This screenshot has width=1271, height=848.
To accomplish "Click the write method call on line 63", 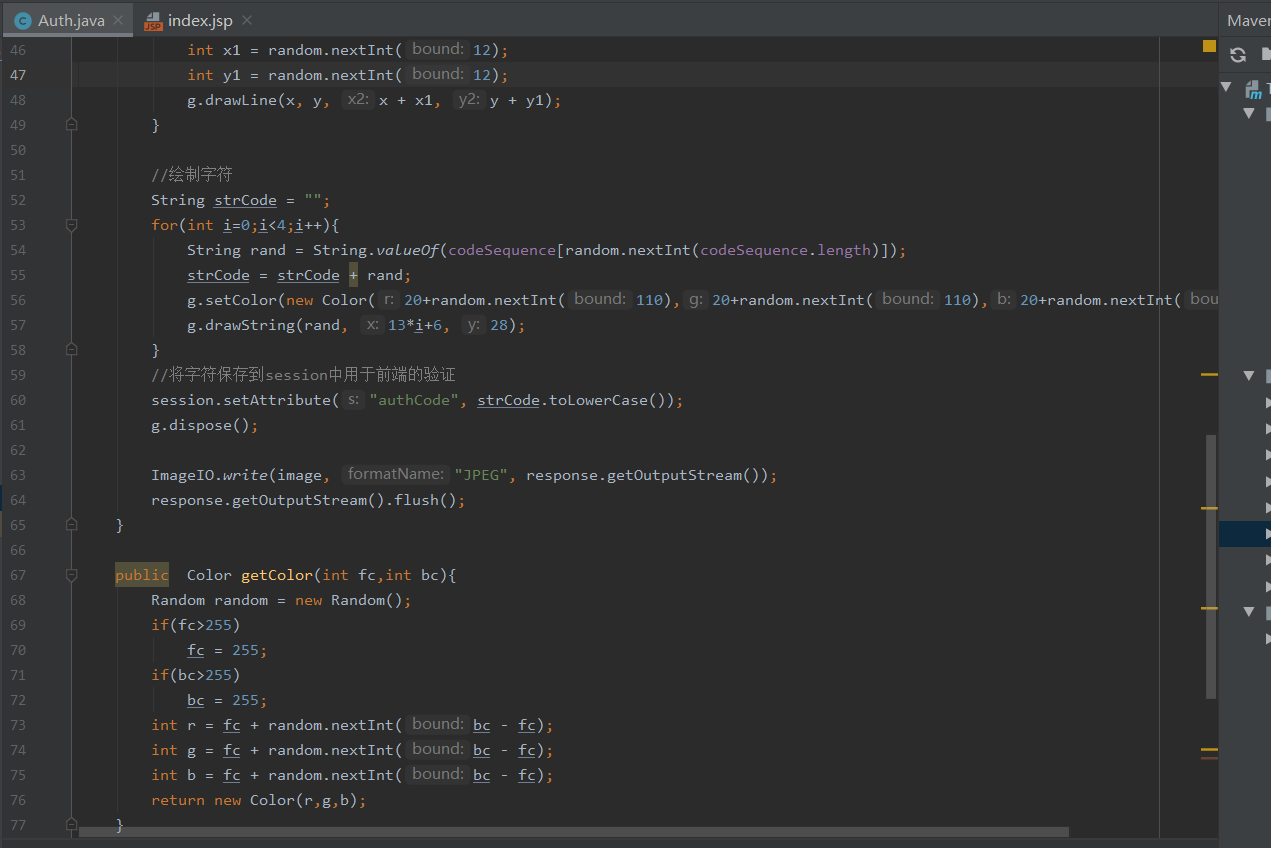I will 246,475.
